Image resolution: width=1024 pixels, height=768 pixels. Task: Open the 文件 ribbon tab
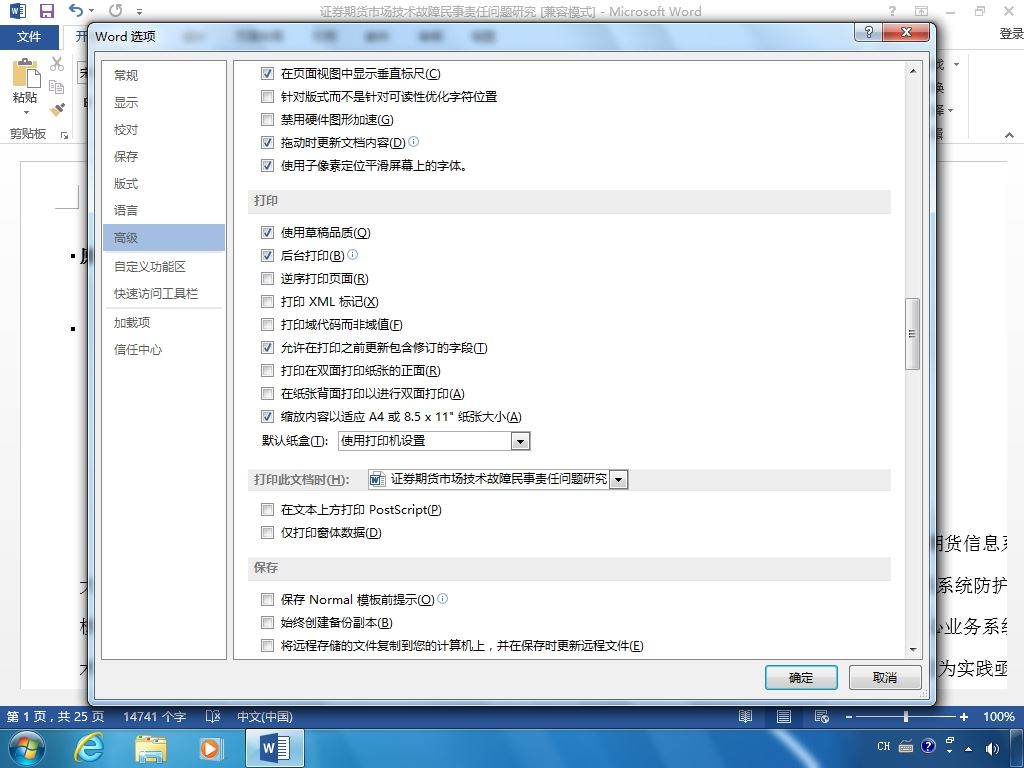29,37
